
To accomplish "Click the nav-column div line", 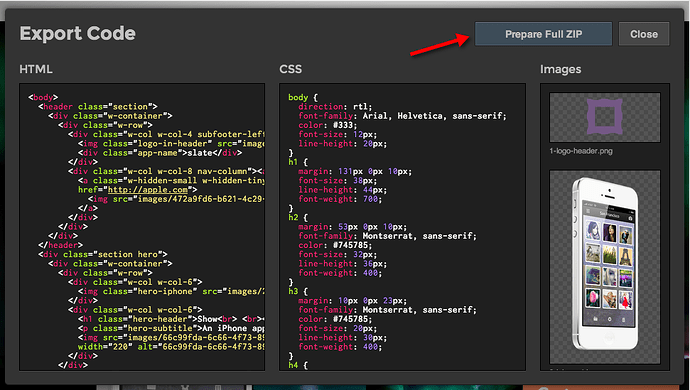I will 166,171.
